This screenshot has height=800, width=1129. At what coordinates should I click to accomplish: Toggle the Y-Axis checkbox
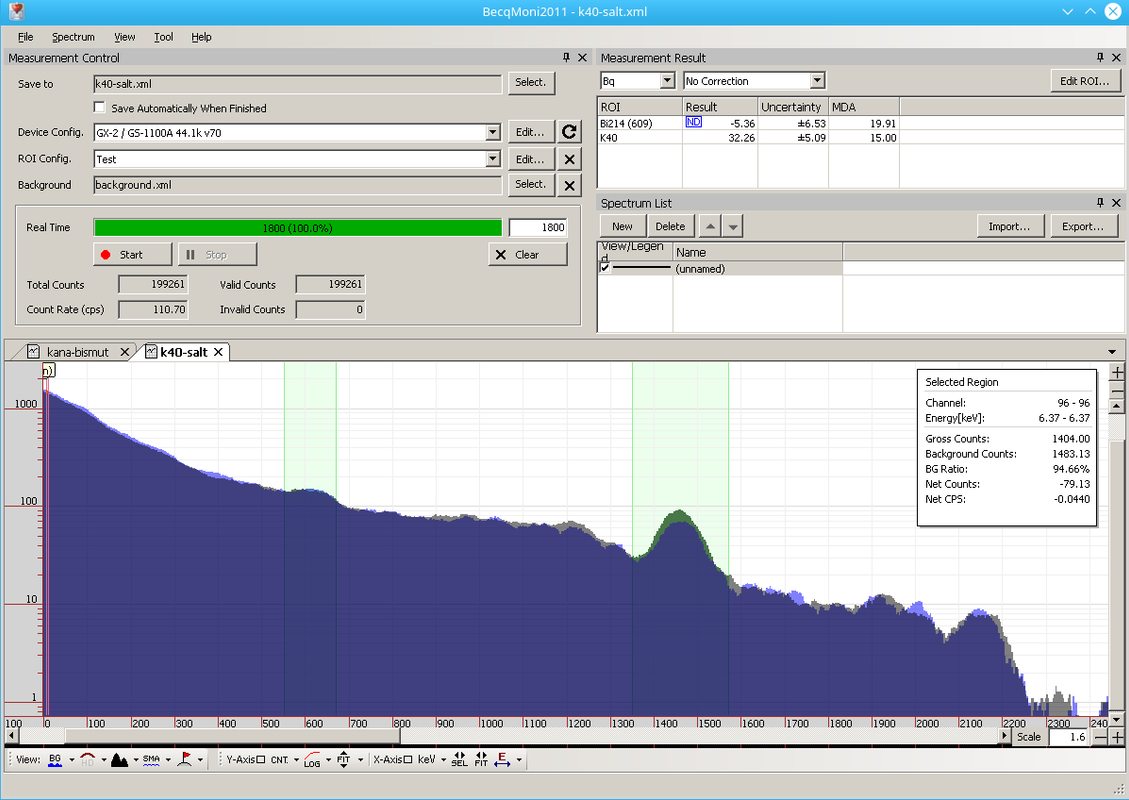coord(261,760)
